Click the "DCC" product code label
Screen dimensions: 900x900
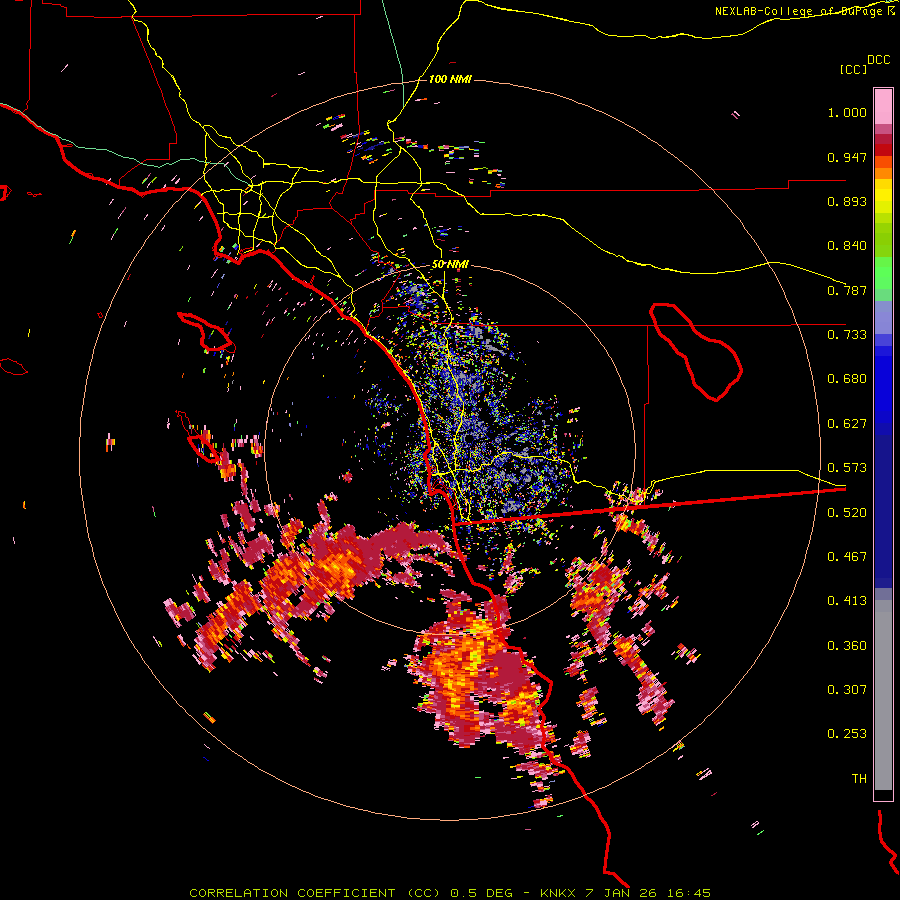coord(878,60)
